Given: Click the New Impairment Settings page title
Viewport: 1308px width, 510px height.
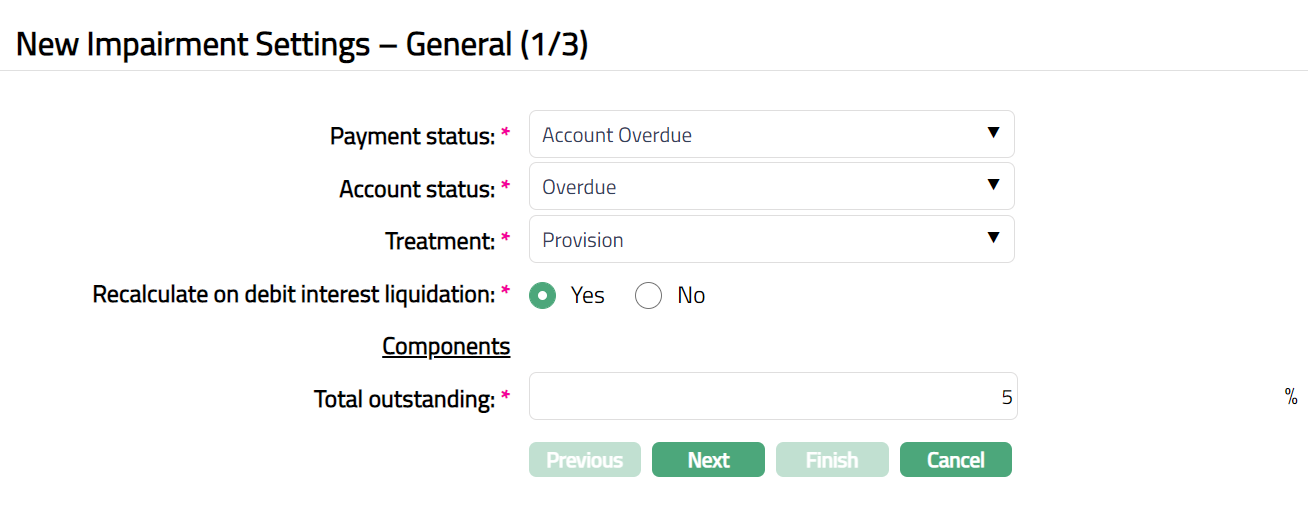Looking at the screenshot, I should (302, 45).
